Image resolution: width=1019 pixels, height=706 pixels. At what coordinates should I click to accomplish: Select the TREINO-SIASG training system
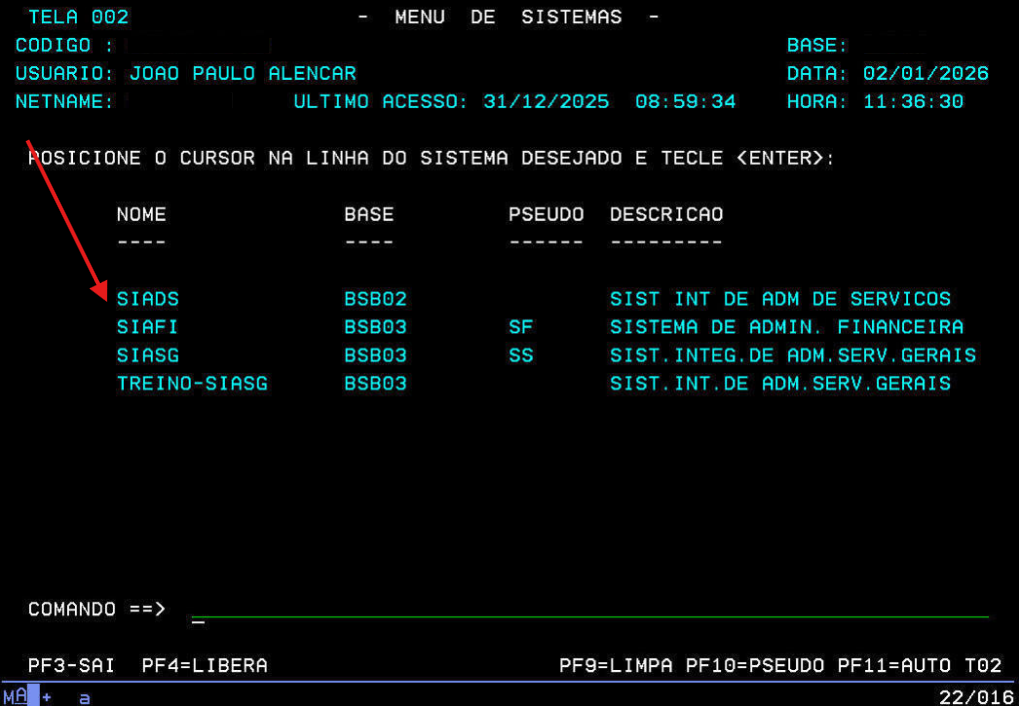[x=192, y=383]
